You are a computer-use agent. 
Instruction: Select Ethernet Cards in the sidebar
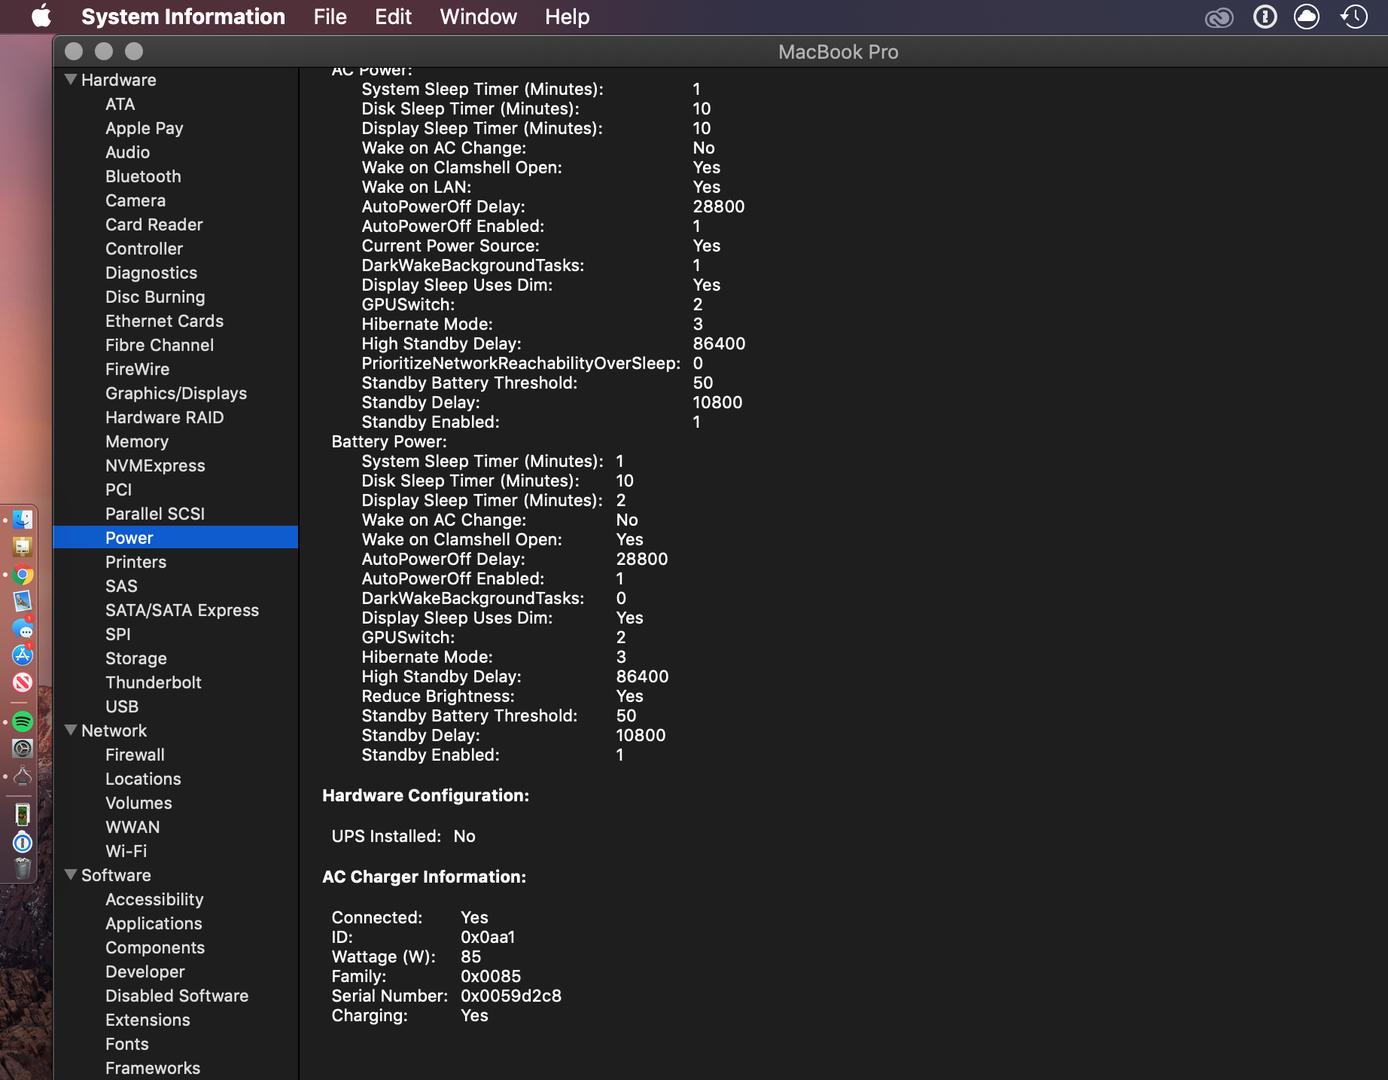point(164,321)
